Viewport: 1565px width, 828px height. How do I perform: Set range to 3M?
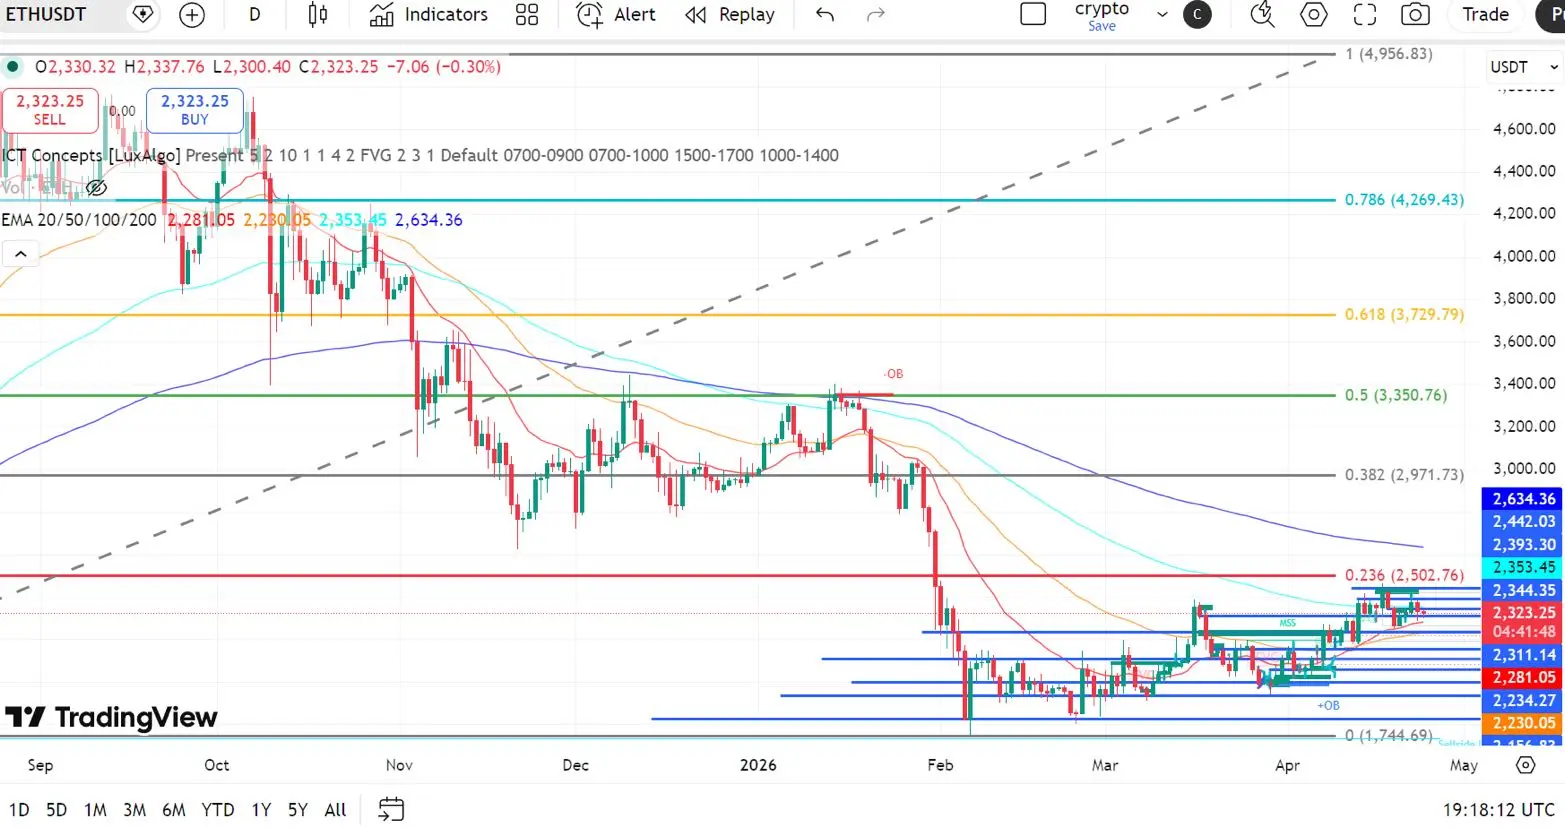point(135,810)
